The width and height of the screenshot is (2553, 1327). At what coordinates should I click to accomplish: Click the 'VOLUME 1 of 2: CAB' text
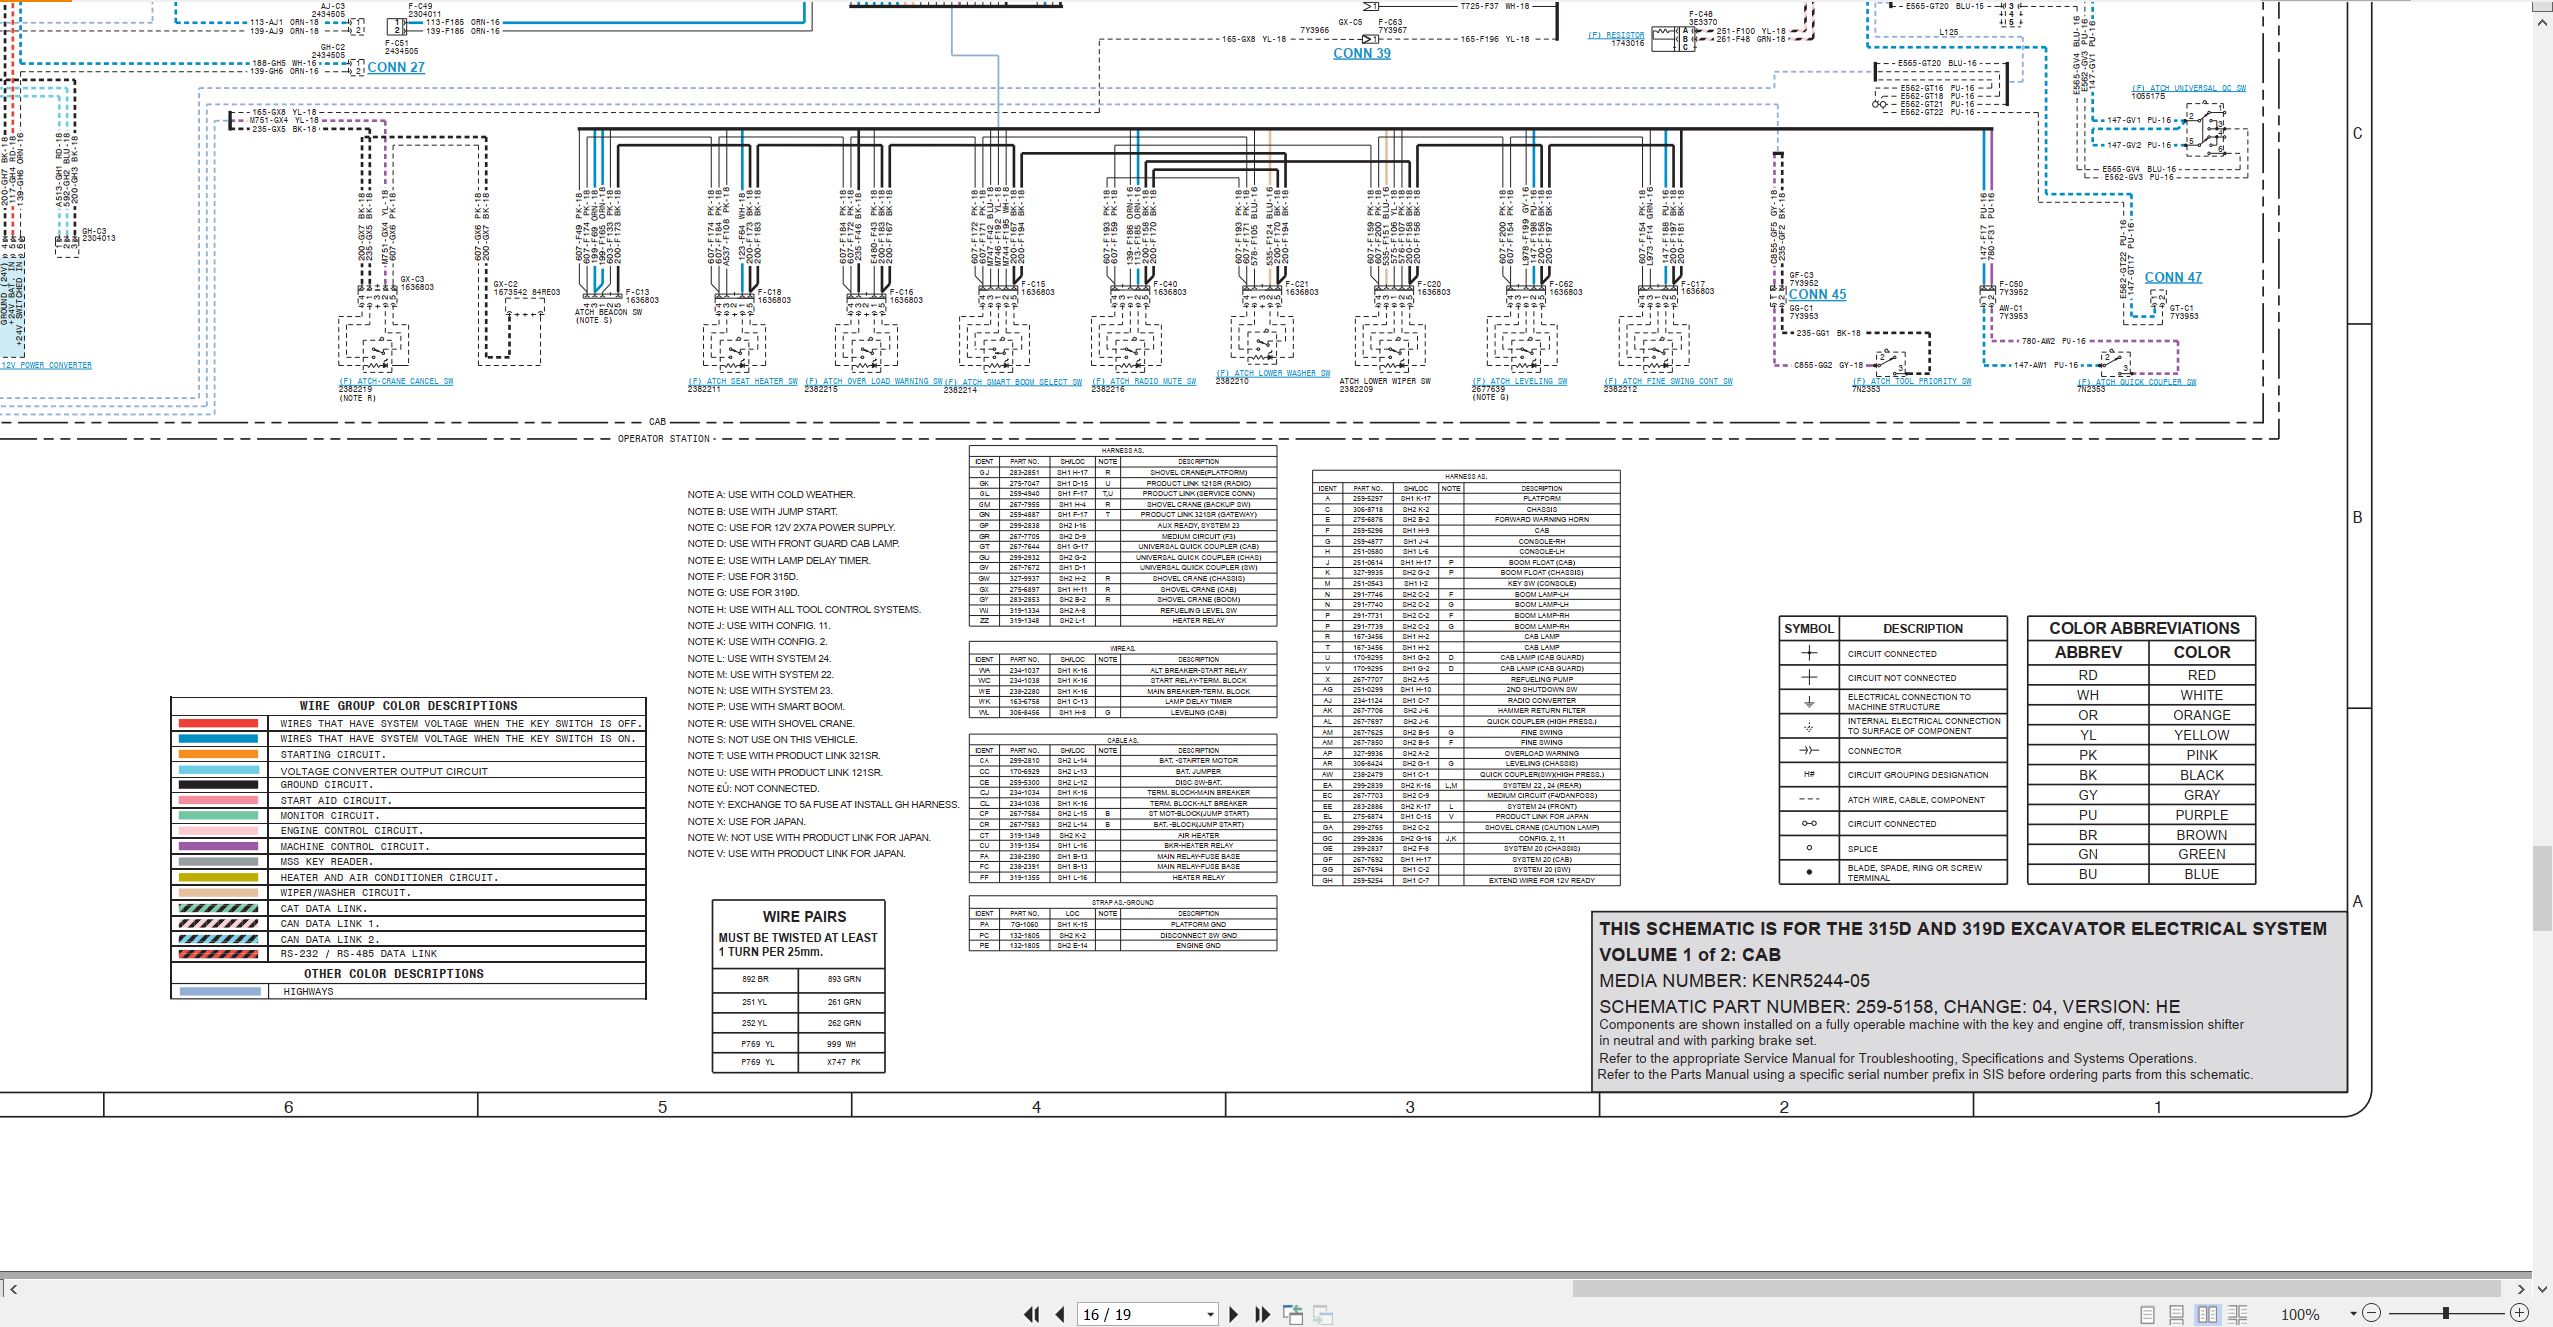click(1689, 955)
